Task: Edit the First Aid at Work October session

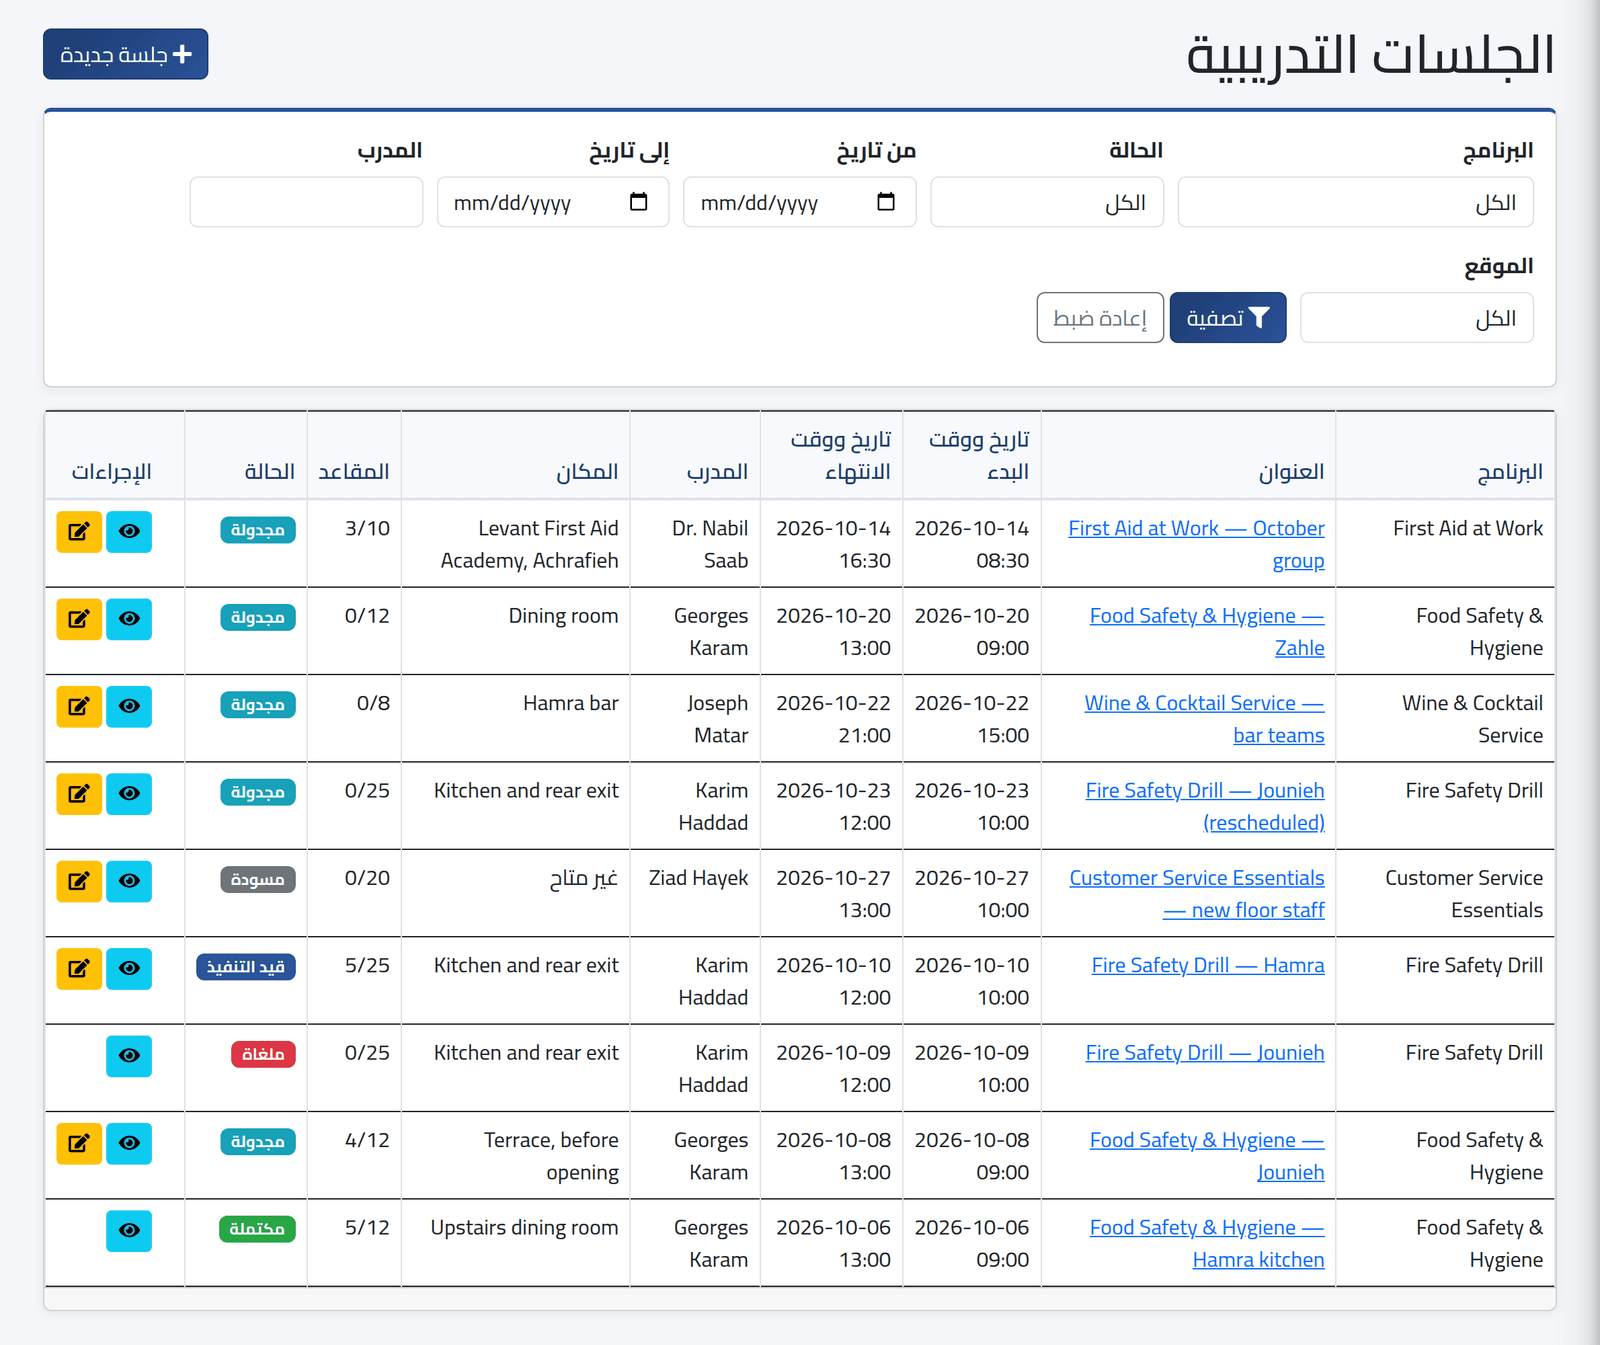Action: coord(79,531)
